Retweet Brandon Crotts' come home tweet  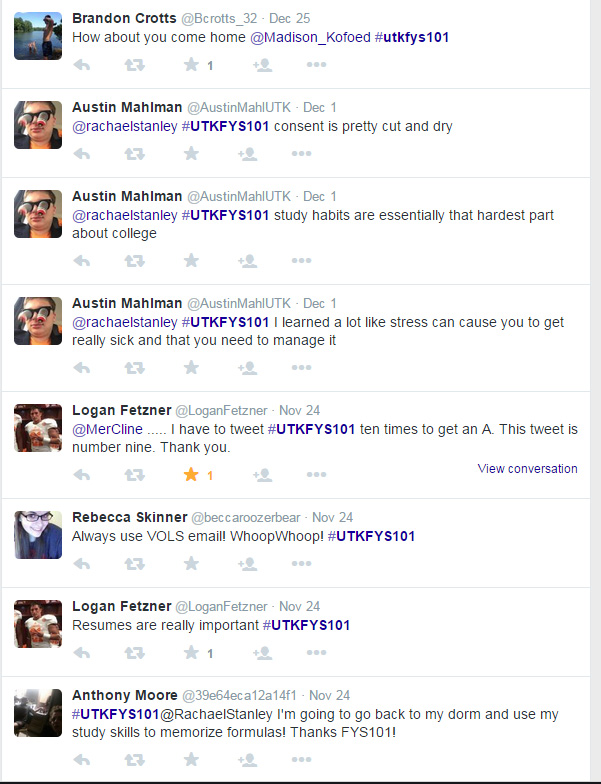click(x=133, y=65)
